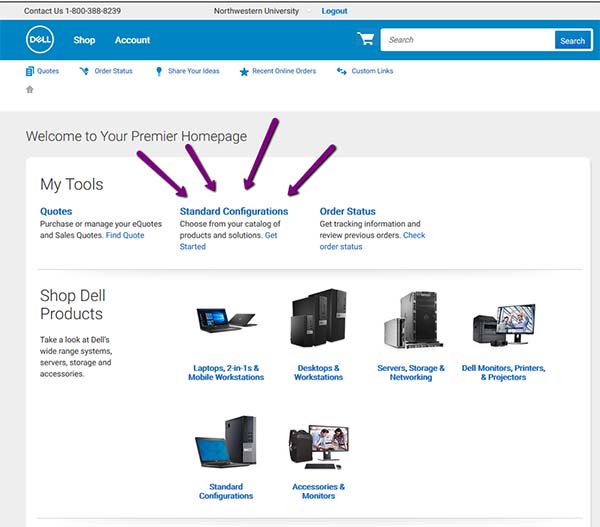This screenshot has height=527, width=600.
Task: Open Standard Configurations link under Shop Dell Products
Action: coord(226,491)
